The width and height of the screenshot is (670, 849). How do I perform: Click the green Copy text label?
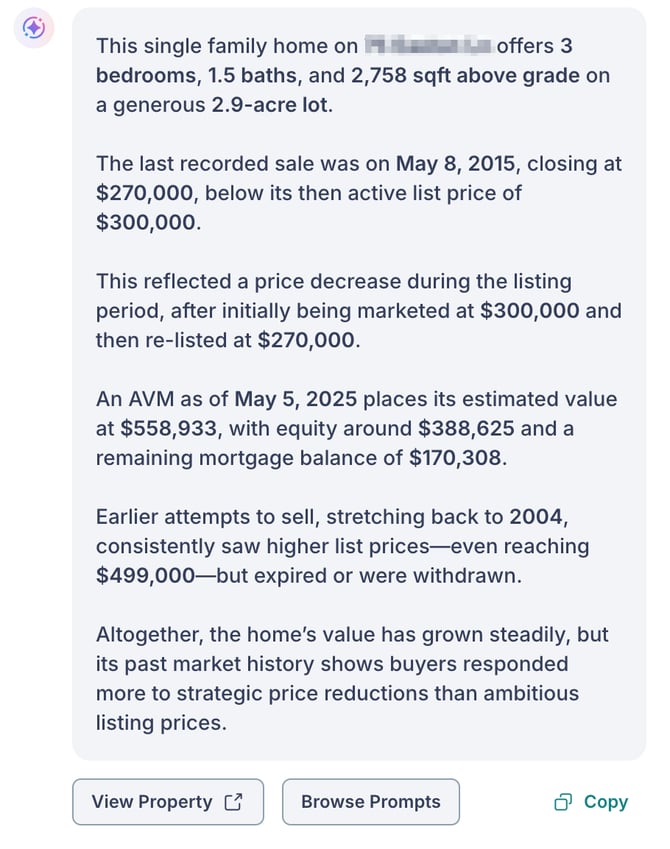[x=605, y=802]
